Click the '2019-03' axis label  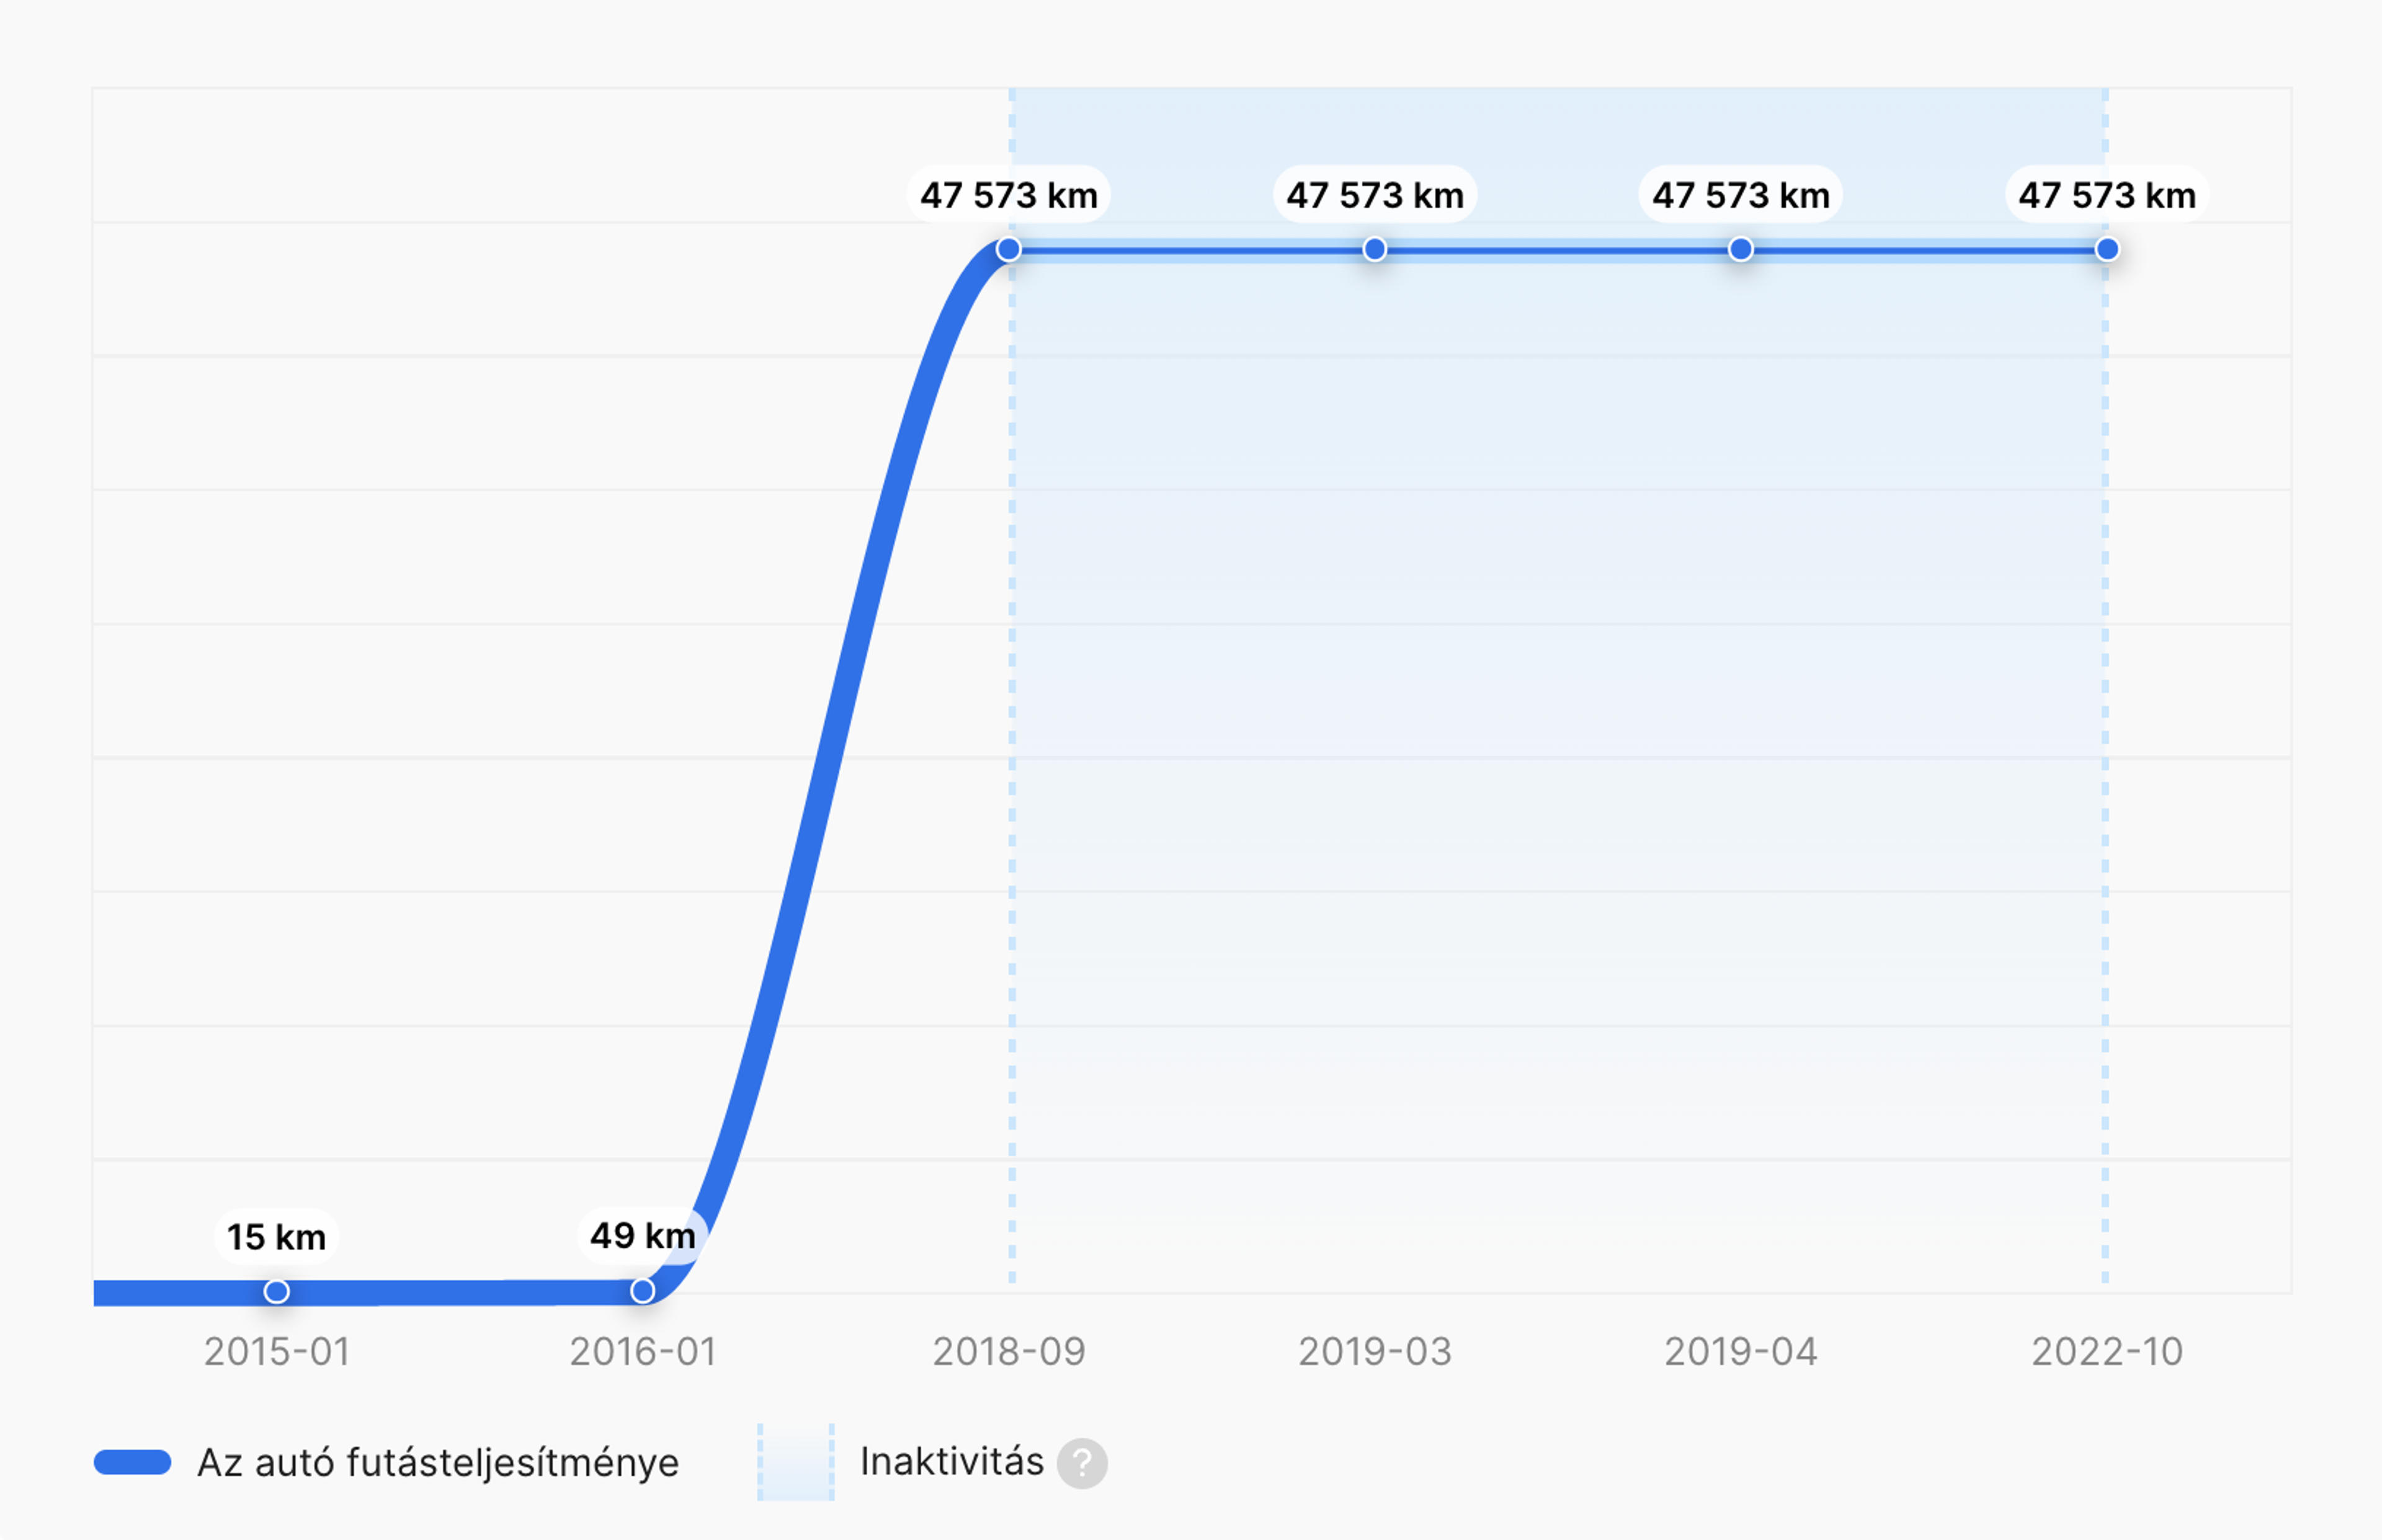pos(1375,1352)
